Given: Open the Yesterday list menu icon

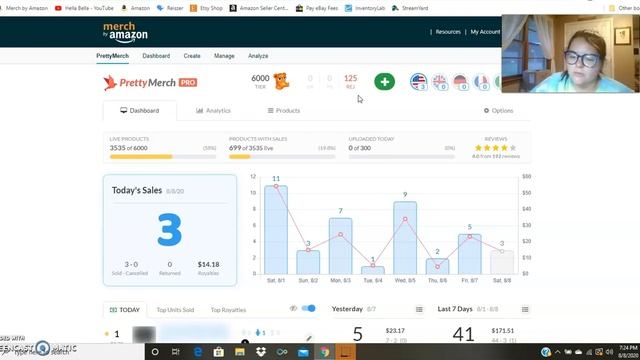Looking at the screenshot, I should tap(419, 309).
